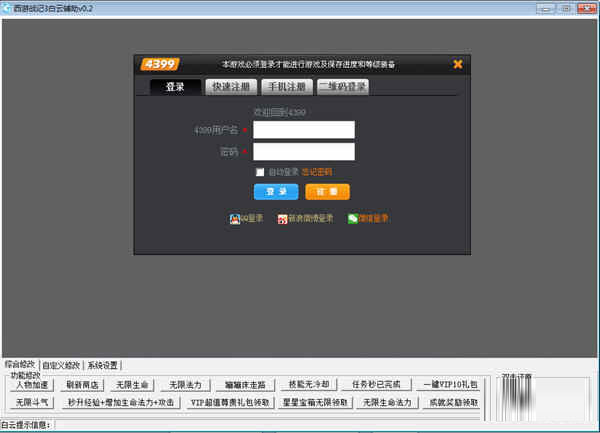The image size is (600, 433).
Task: Switch to the 快速注册 tab
Action: (232, 87)
